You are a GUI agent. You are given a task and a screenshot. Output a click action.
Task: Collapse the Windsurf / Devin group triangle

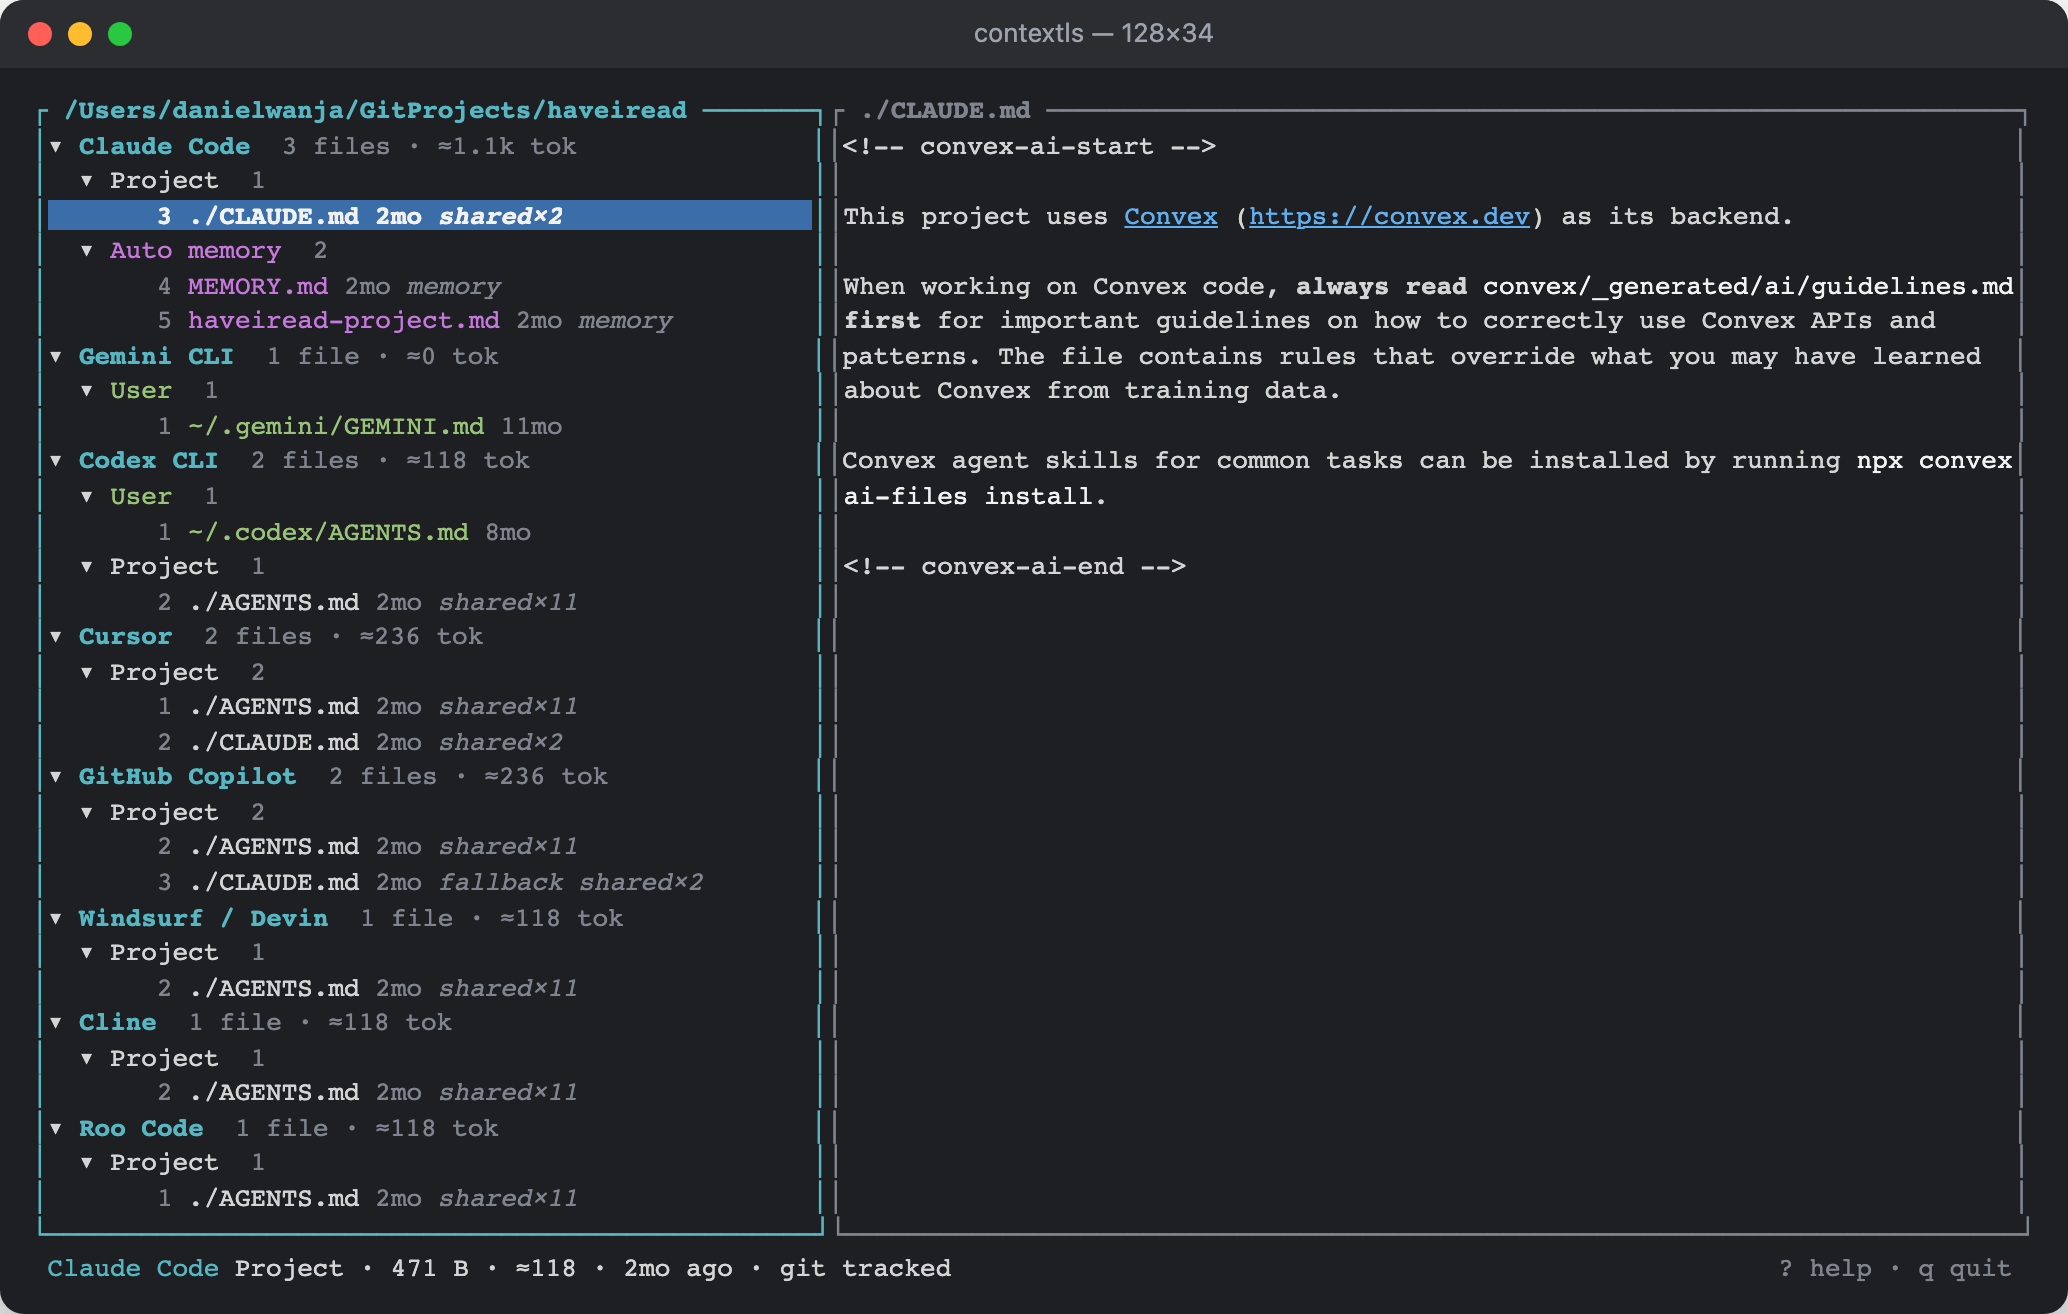click(56, 919)
